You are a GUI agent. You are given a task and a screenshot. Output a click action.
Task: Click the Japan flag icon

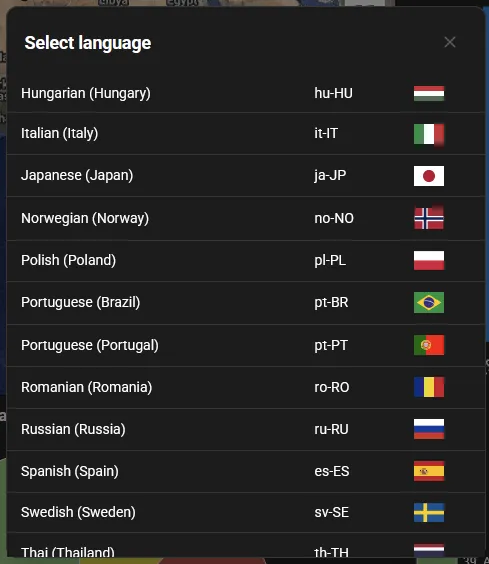click(x=429, y=176)
